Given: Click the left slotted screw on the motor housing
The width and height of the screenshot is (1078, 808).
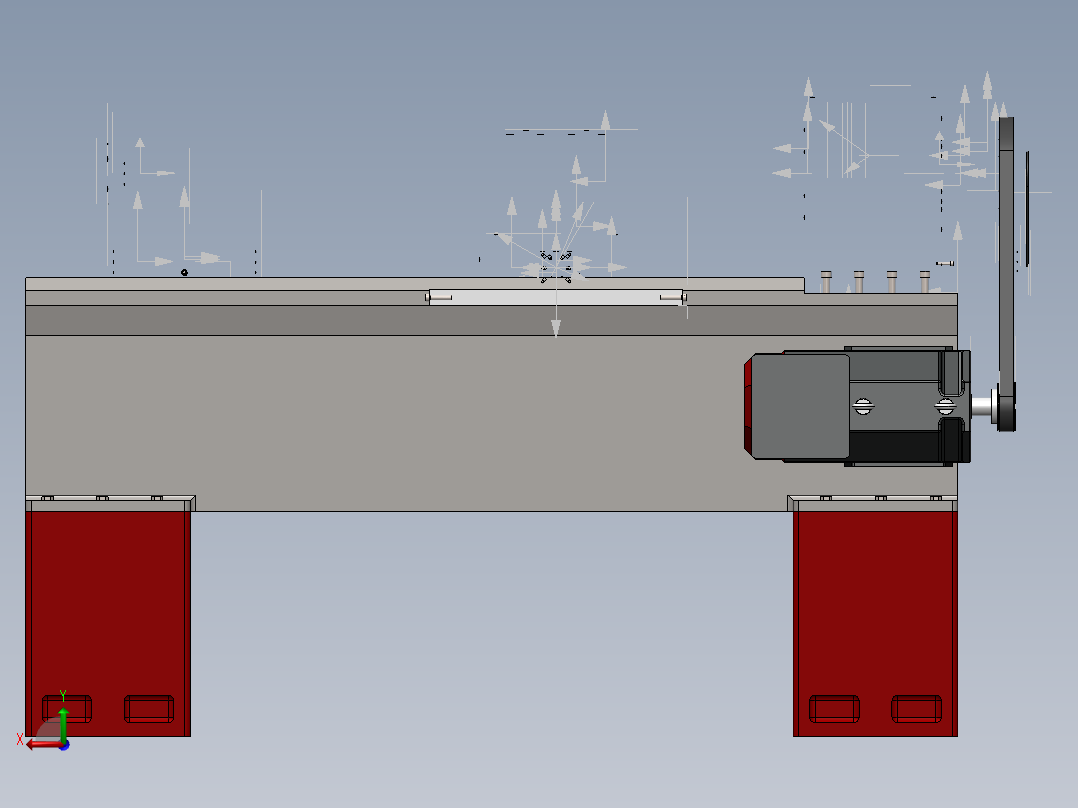Looking at the screenshot, I should click(864, 406).
